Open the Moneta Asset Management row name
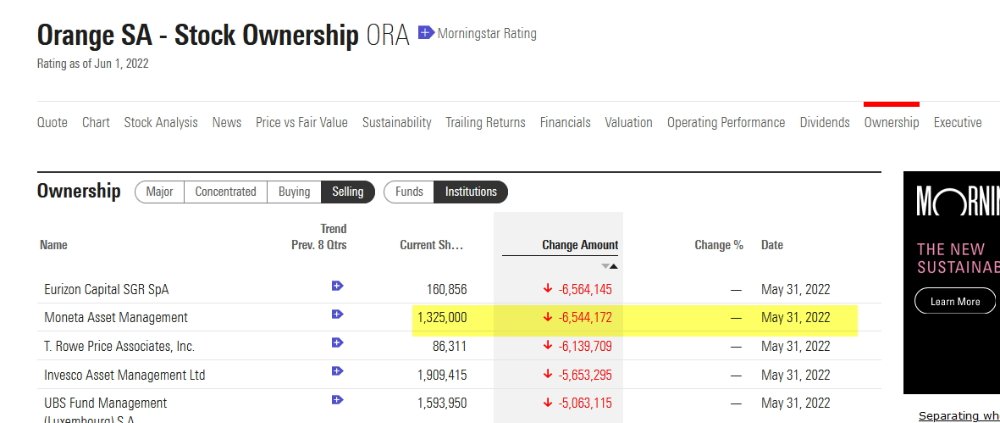This screenshot has width=1000, height=423. [116, 318]
